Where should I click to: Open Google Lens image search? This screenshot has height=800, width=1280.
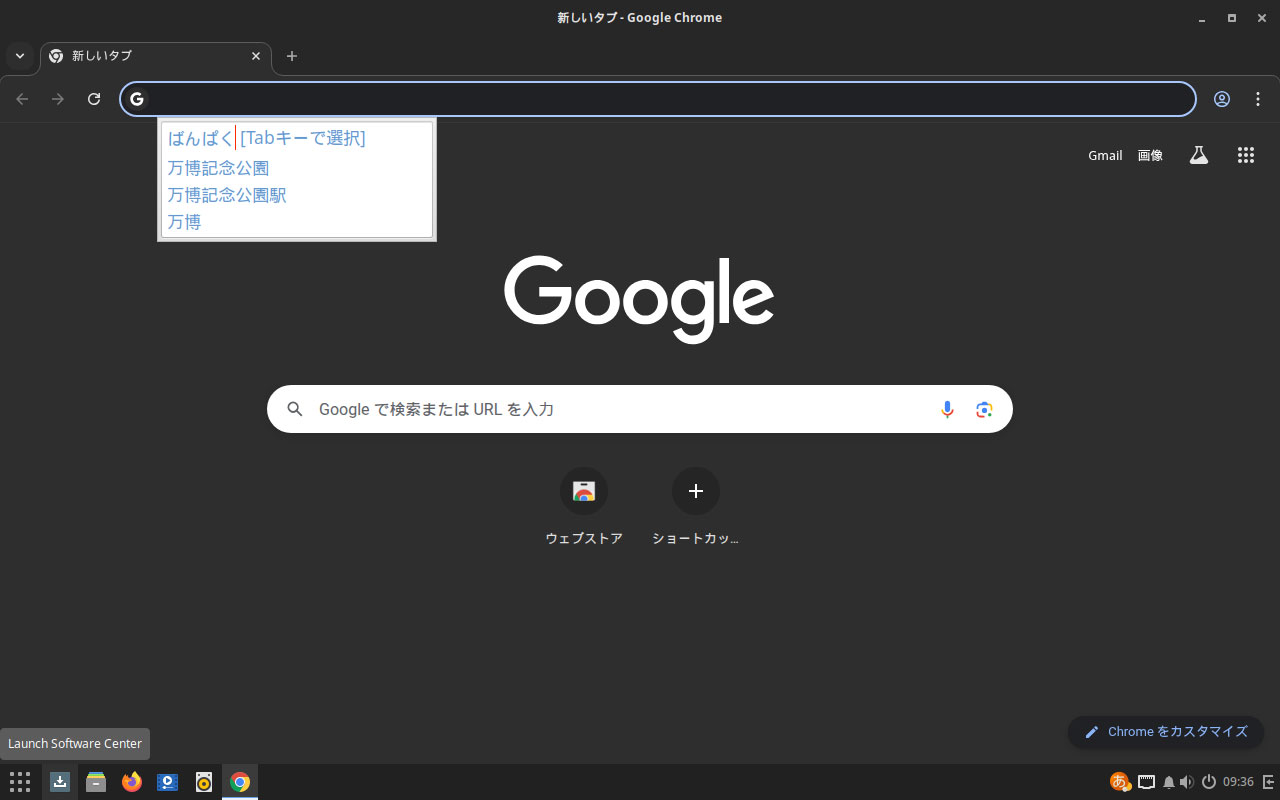coord(984,409)
